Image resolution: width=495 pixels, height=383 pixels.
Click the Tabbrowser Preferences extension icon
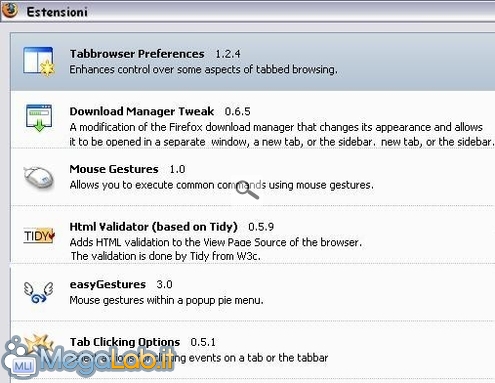39,62
